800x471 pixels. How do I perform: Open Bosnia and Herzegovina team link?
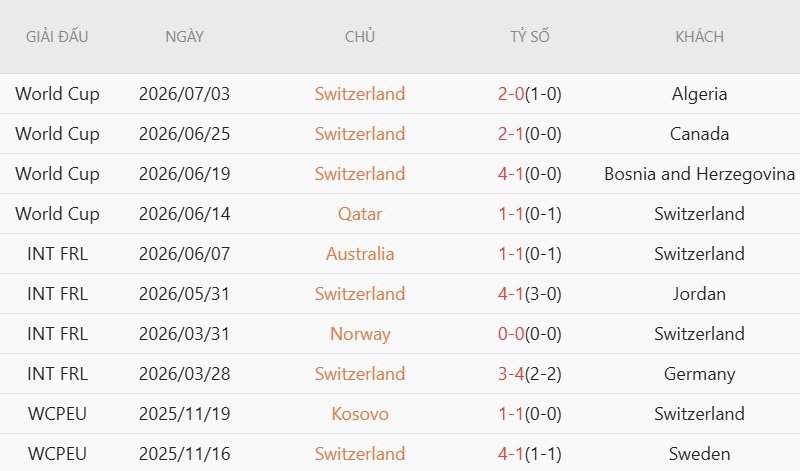tap(699, 174)
